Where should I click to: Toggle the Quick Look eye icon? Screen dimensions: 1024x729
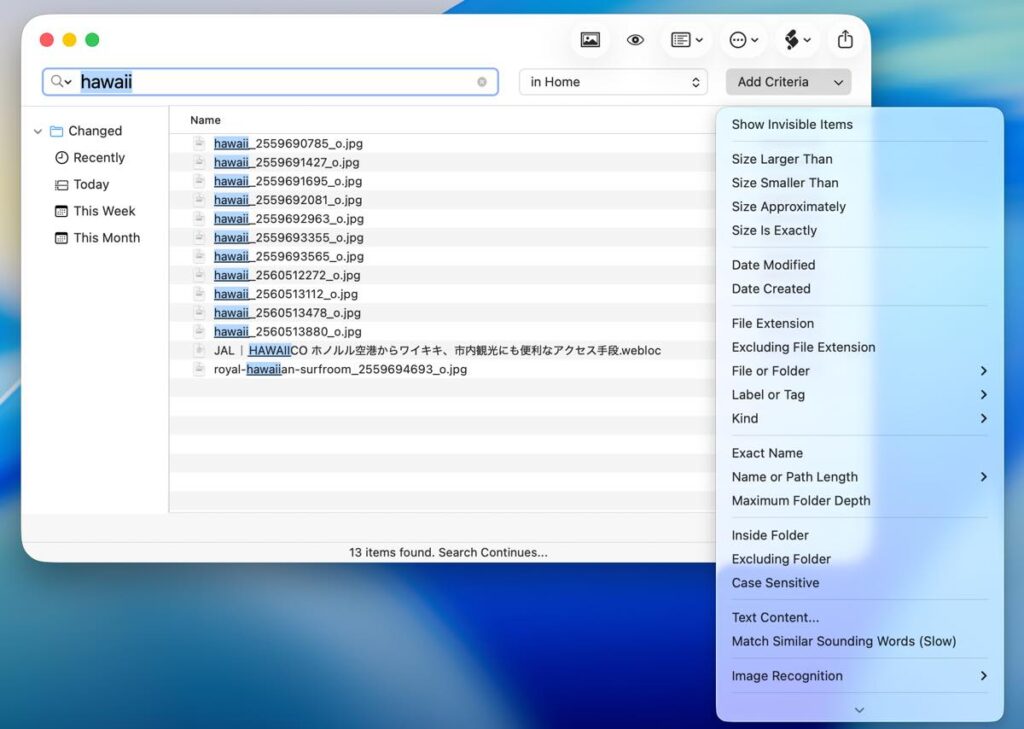tap(635, 40)
